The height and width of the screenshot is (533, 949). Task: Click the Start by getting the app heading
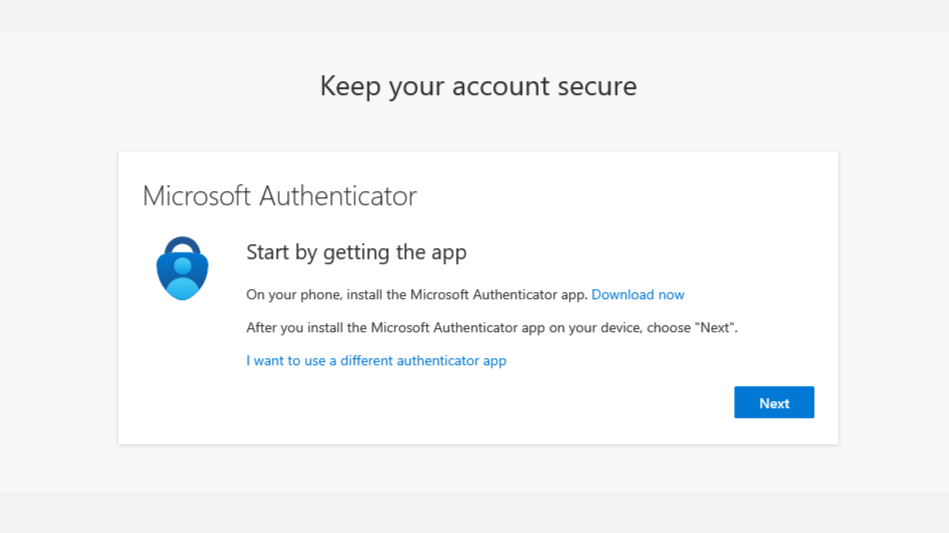pos(356,252)
